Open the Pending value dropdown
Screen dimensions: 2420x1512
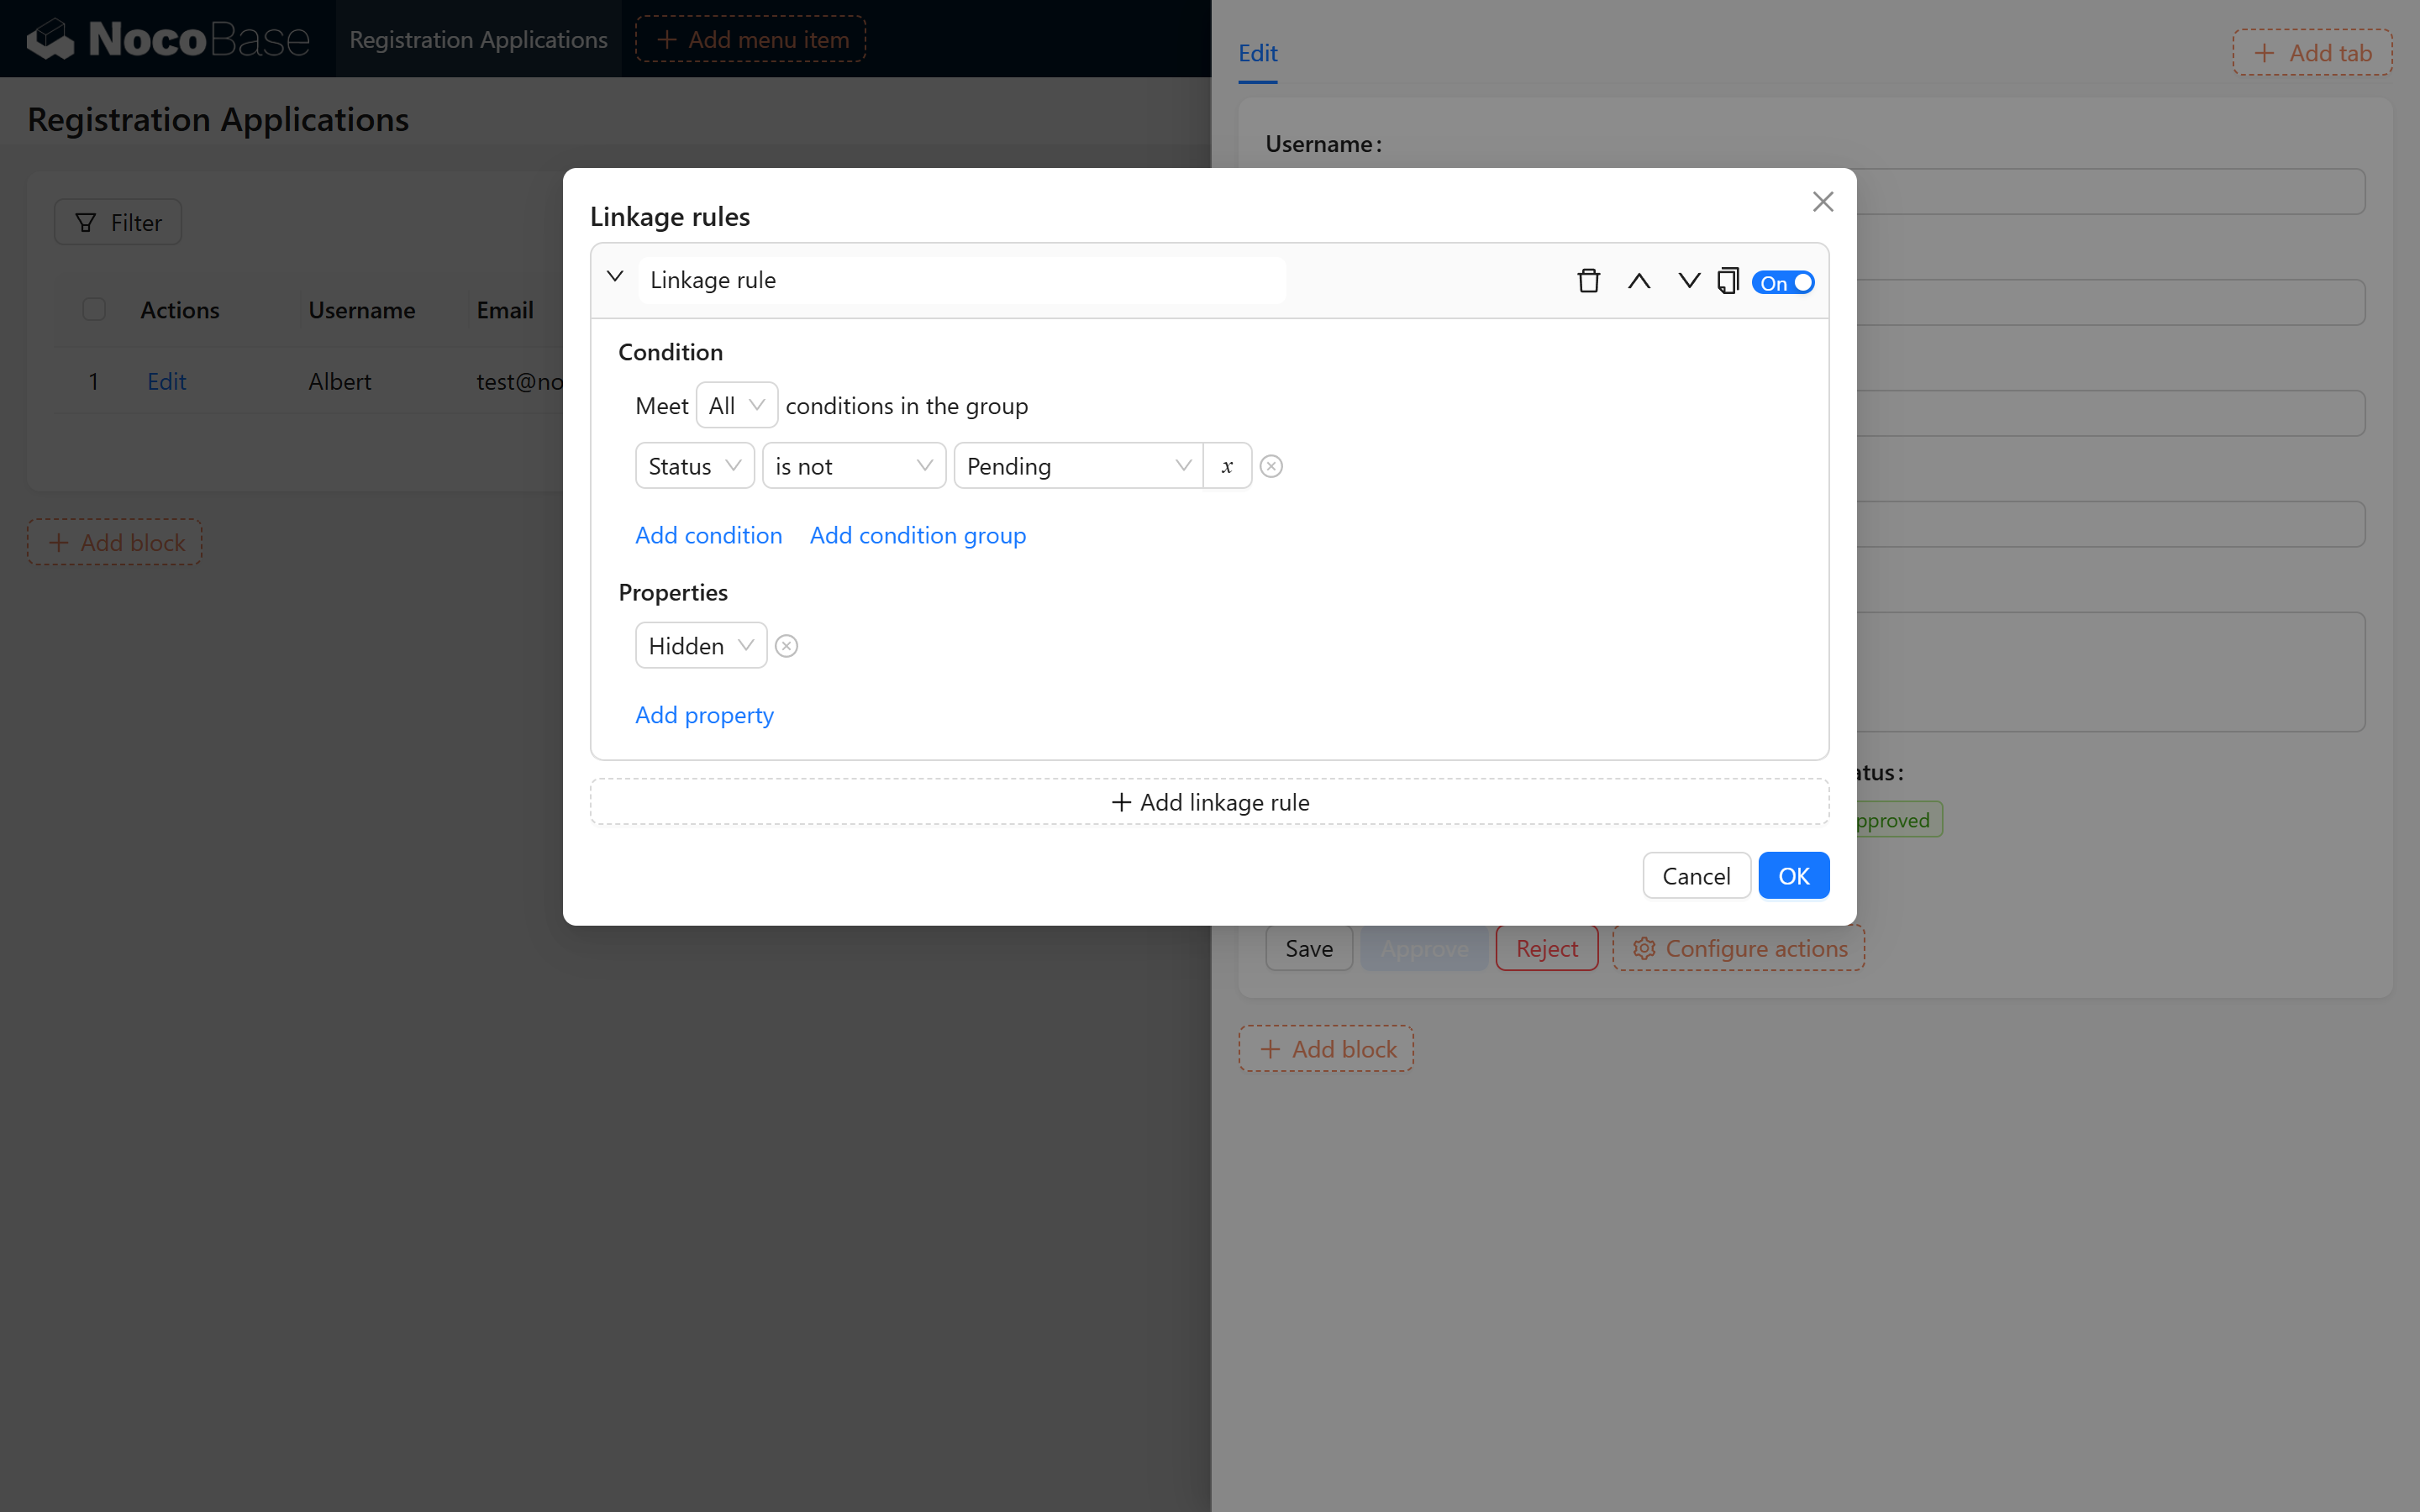[x=1077, y=466]
